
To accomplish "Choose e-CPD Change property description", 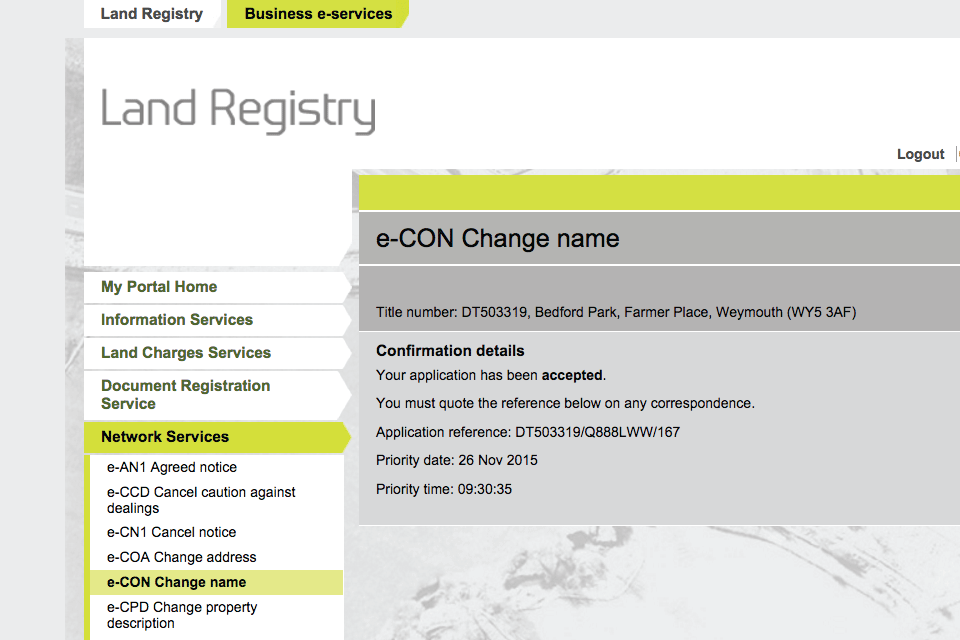I will click(182, 615).
